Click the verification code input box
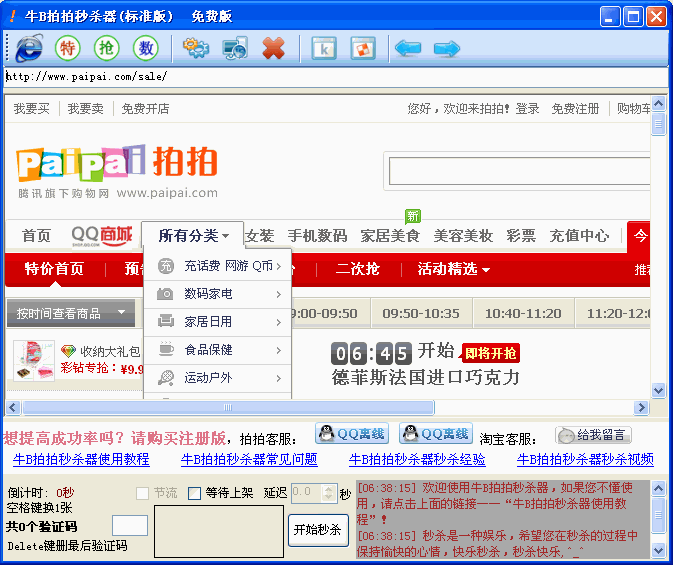This screenshot has height=565, width=673. 130,525
